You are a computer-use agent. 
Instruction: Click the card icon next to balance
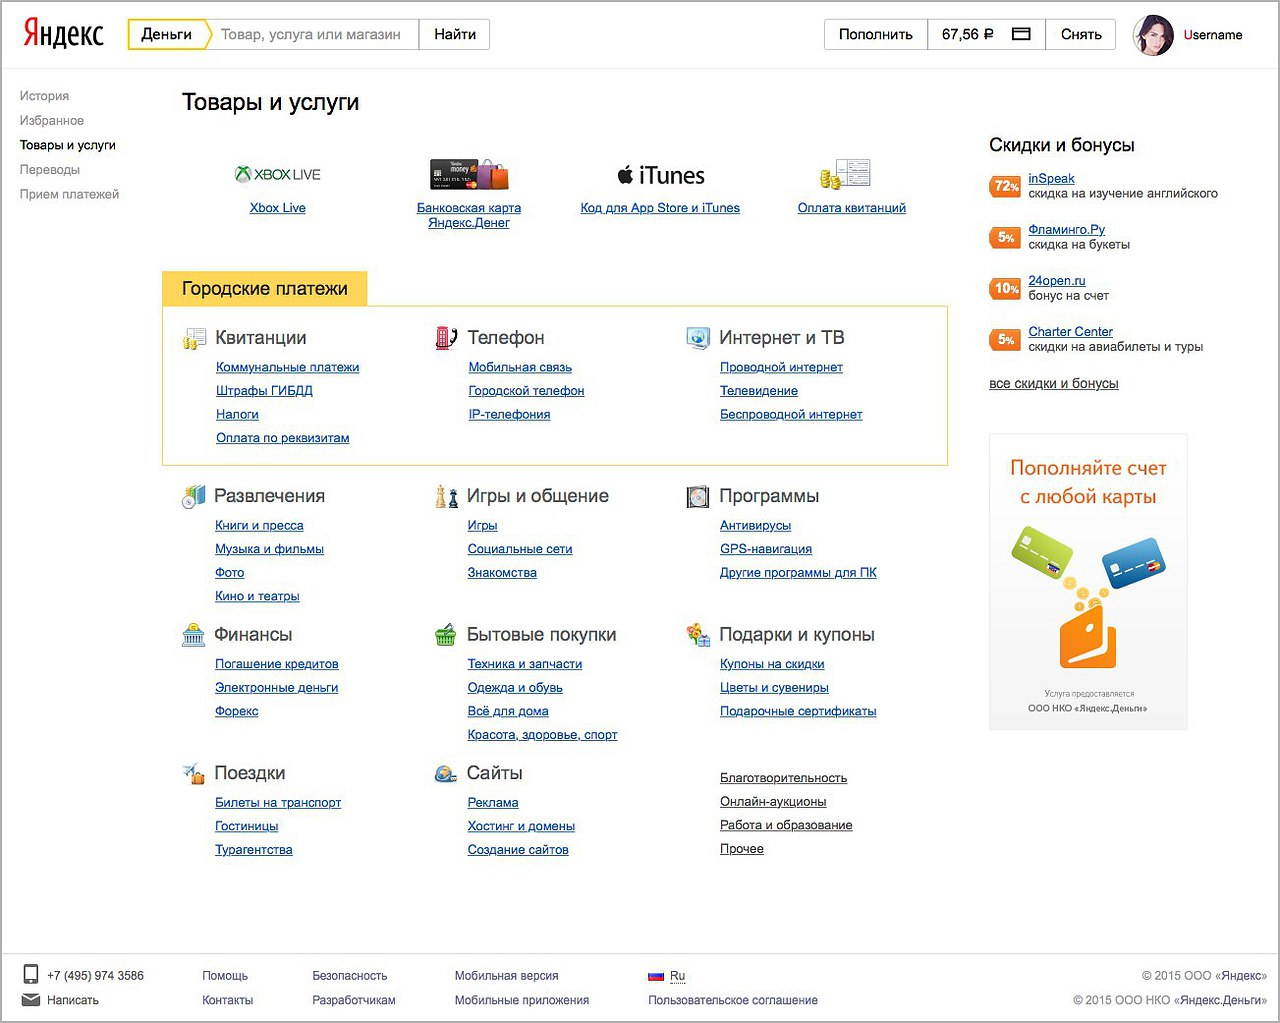[x=1021, y=34]
